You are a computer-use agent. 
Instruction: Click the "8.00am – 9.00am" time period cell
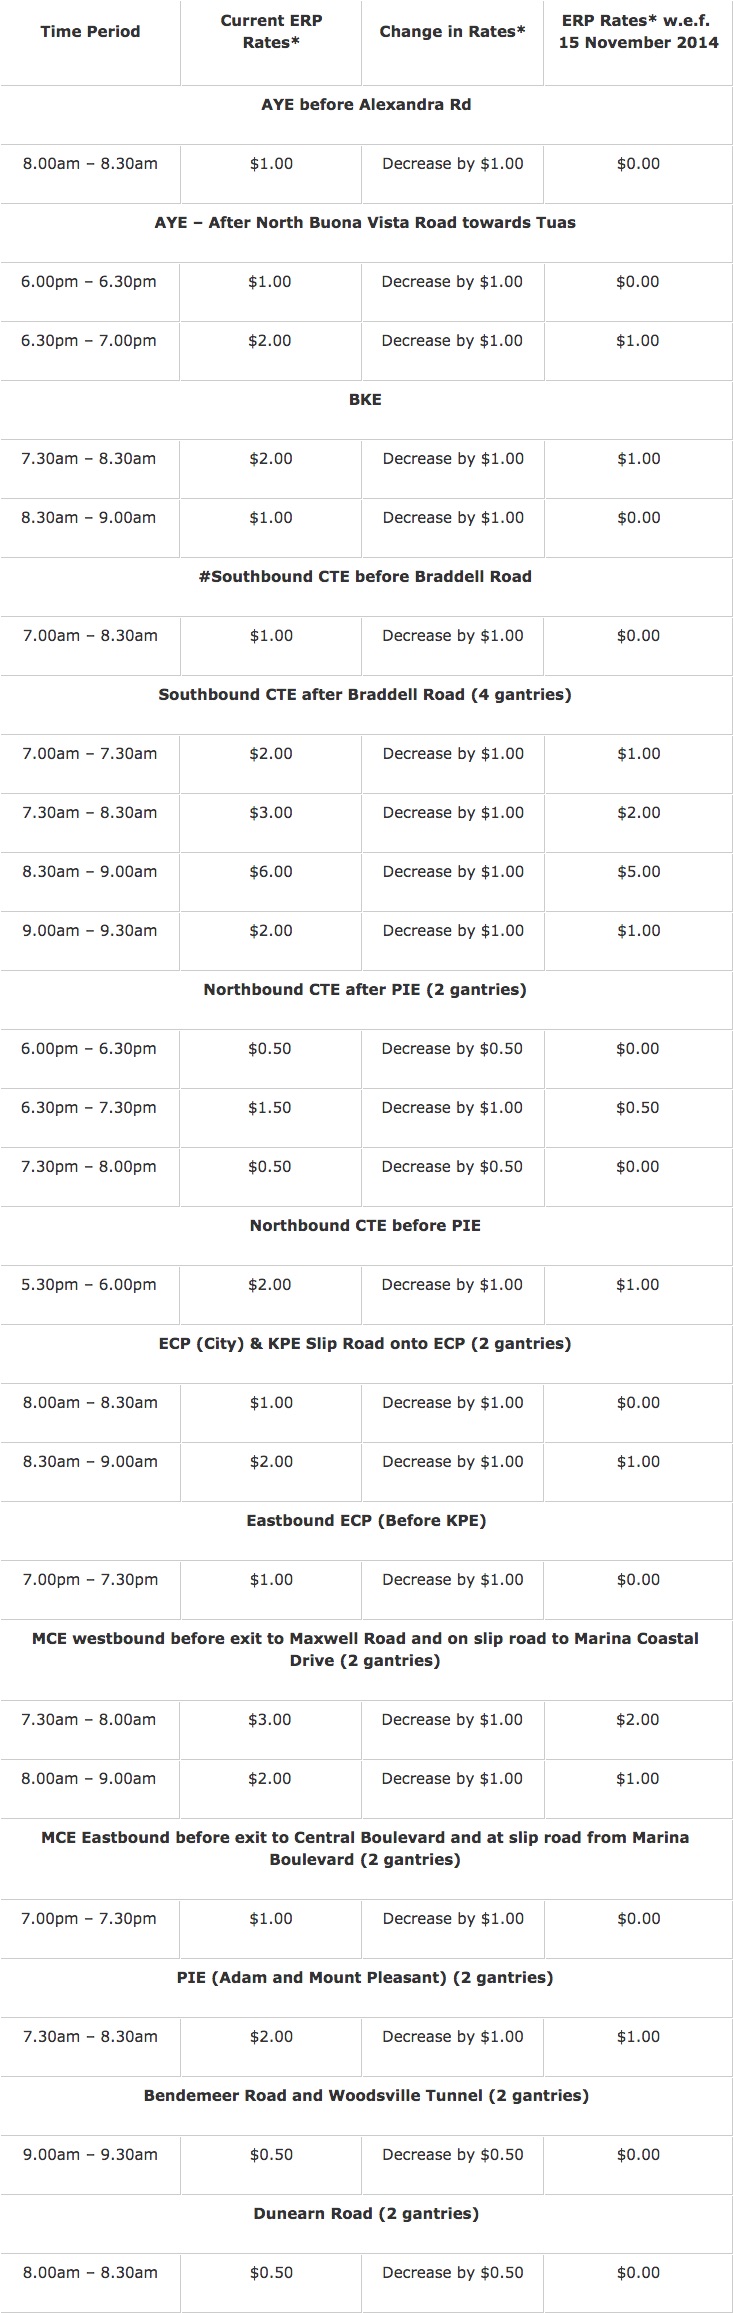coord(90,1779)
